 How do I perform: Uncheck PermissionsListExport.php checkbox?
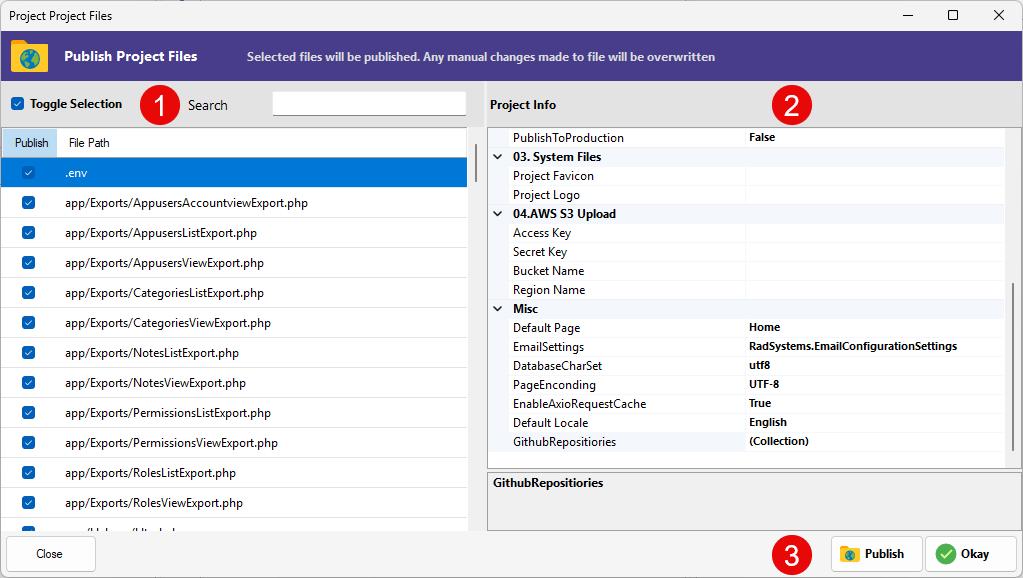pos(28,413)
